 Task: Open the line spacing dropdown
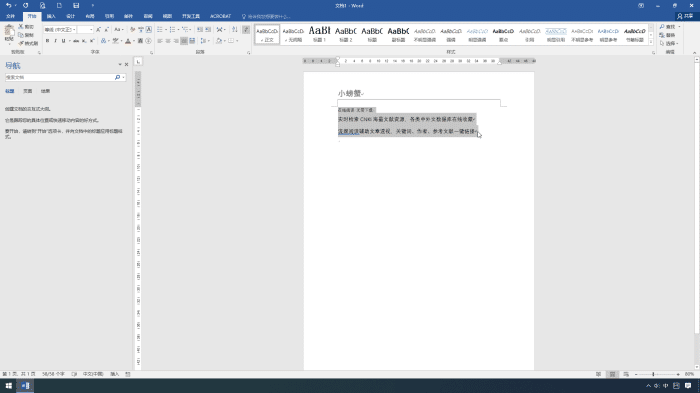click(204, 41)
